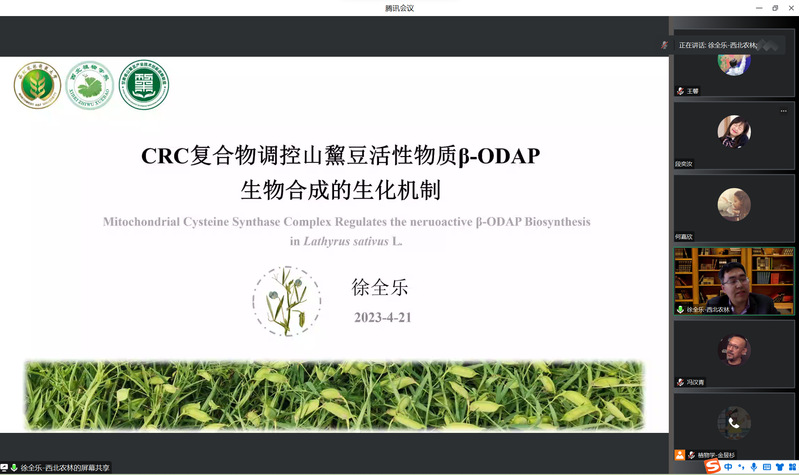
Task: Maximize the Tencent Meeting window
Action: coord(773,8)
